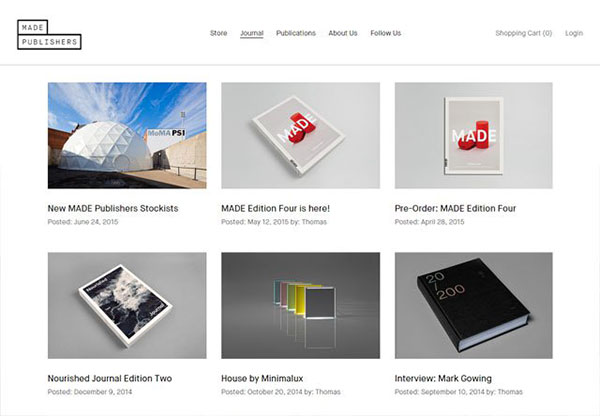Viewport: 600px width, 416px height.
Task: Open the Pre-Order: MADE Edition Four post
Action: 455,209
